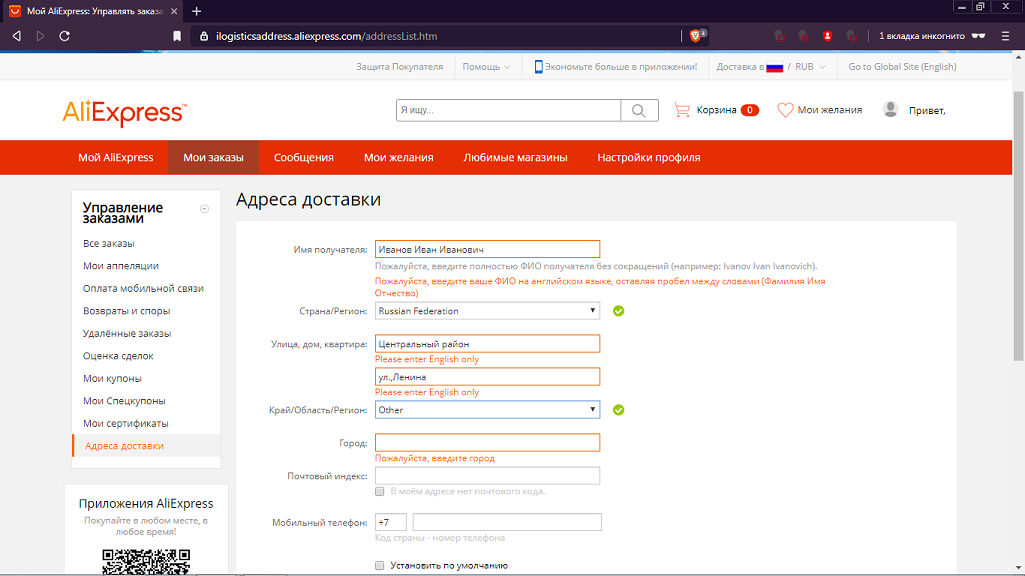
Task: Click the mobile phone app icon
Action: pos(538,67)
